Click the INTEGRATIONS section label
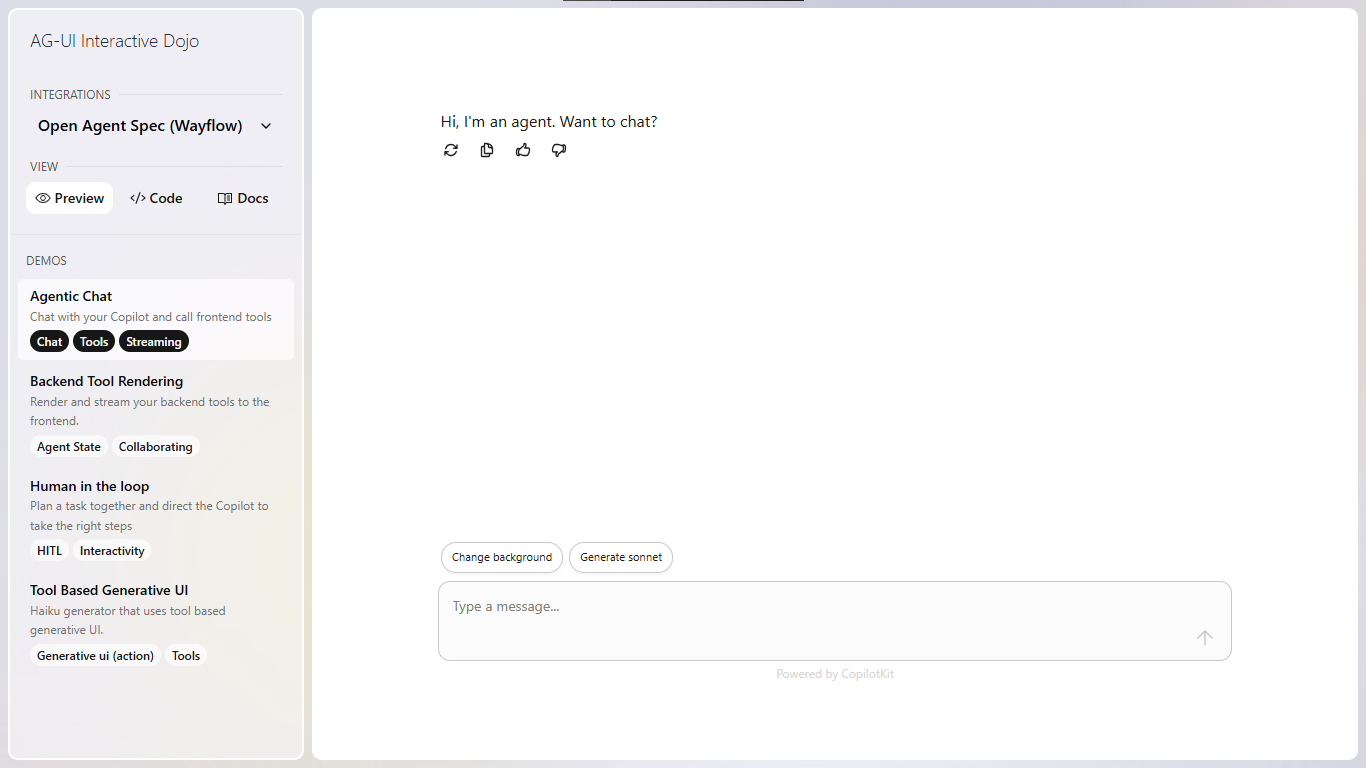The width and height of the screenshot is (1366, 768). coord(70,95)
